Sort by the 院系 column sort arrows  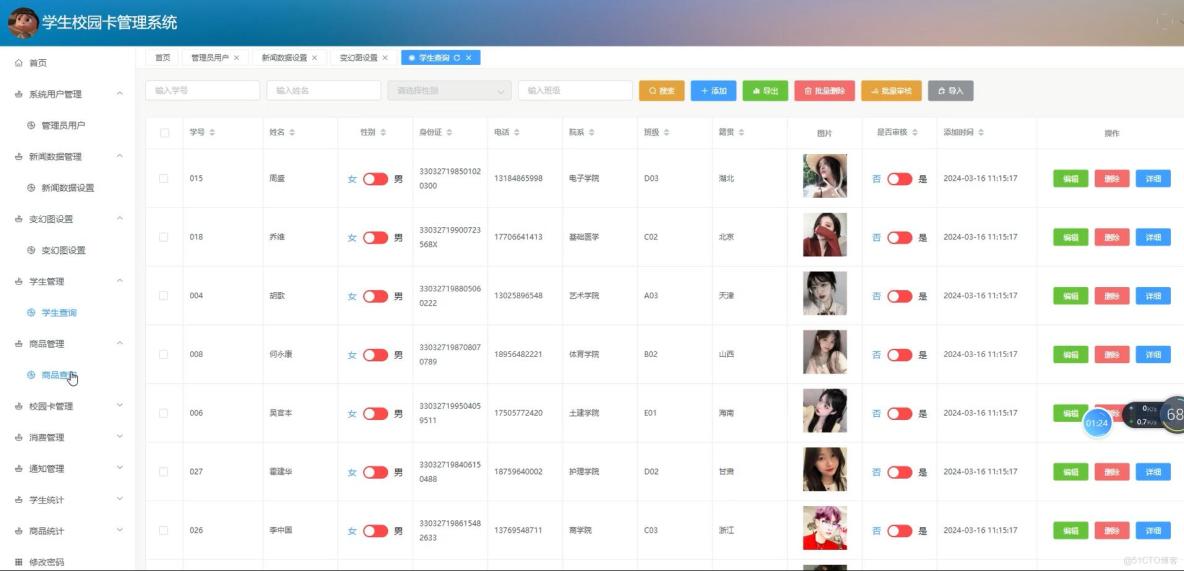coord(591,133)
